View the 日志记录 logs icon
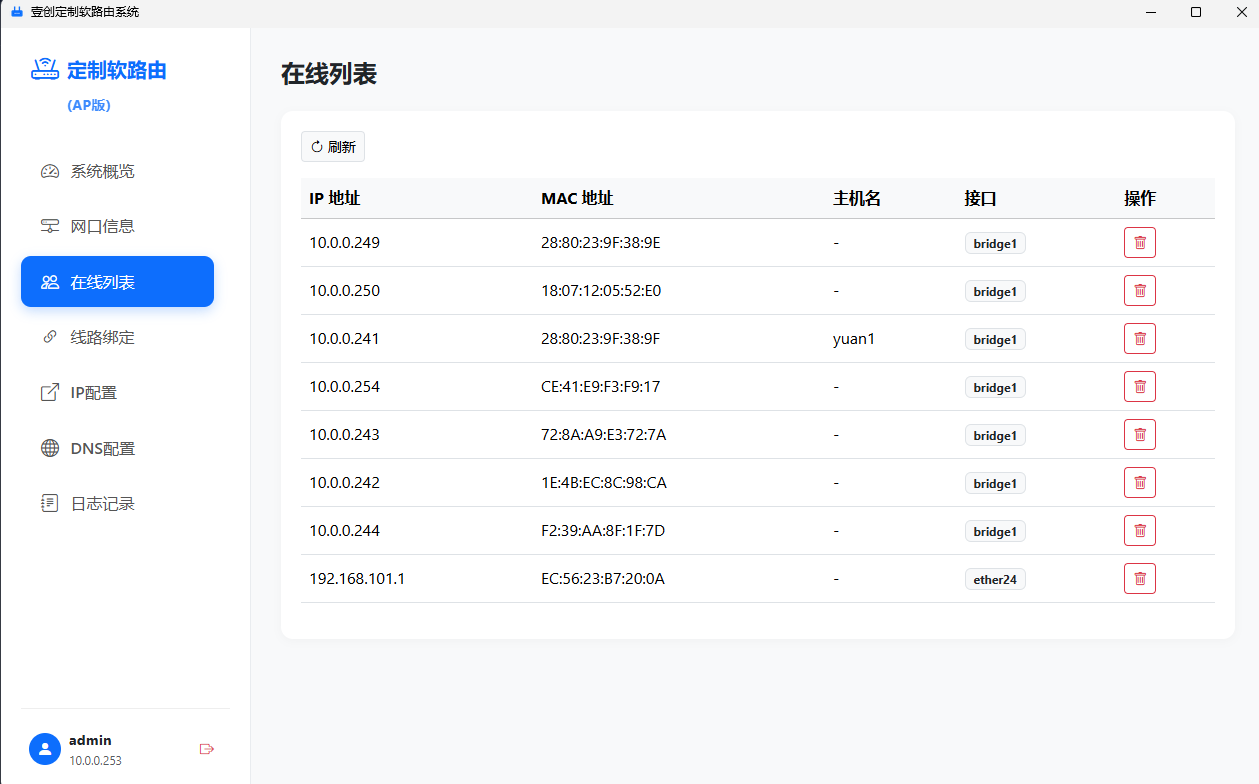1259x784 pixels. [x=49, y=503]
